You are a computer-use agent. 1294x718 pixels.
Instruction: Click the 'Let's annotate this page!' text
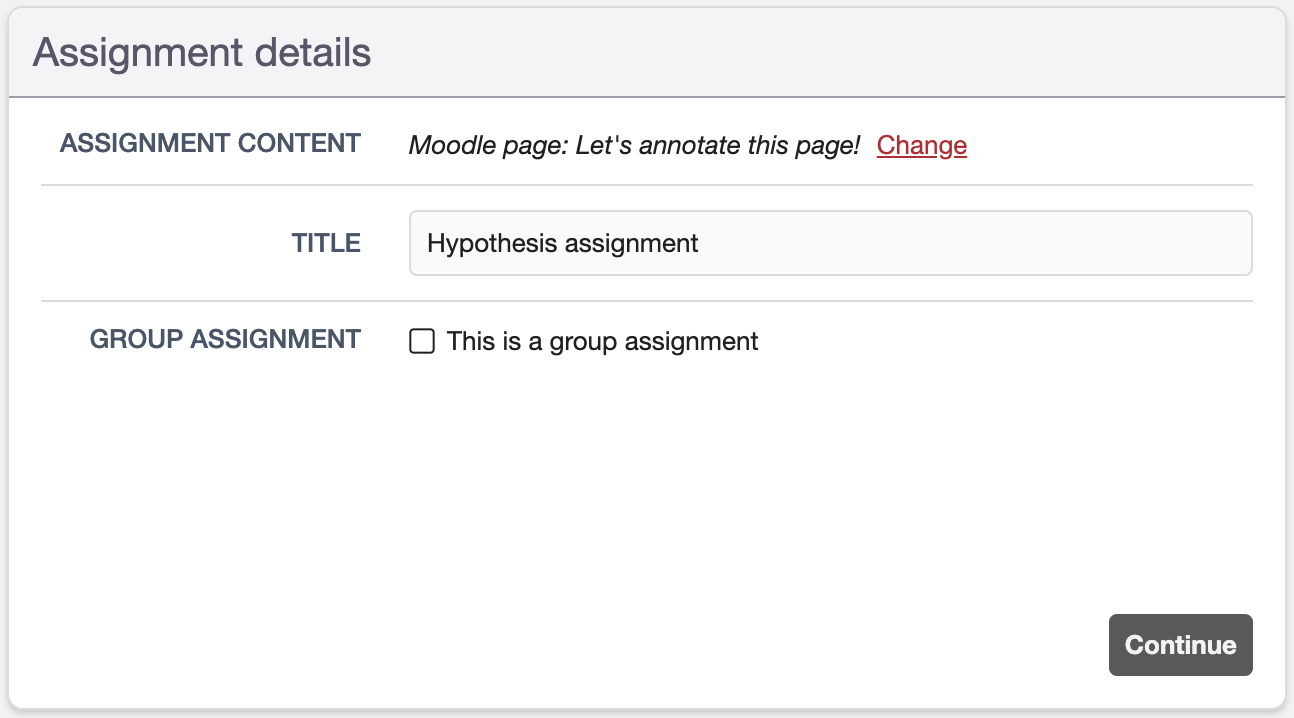tap(718, 146)
